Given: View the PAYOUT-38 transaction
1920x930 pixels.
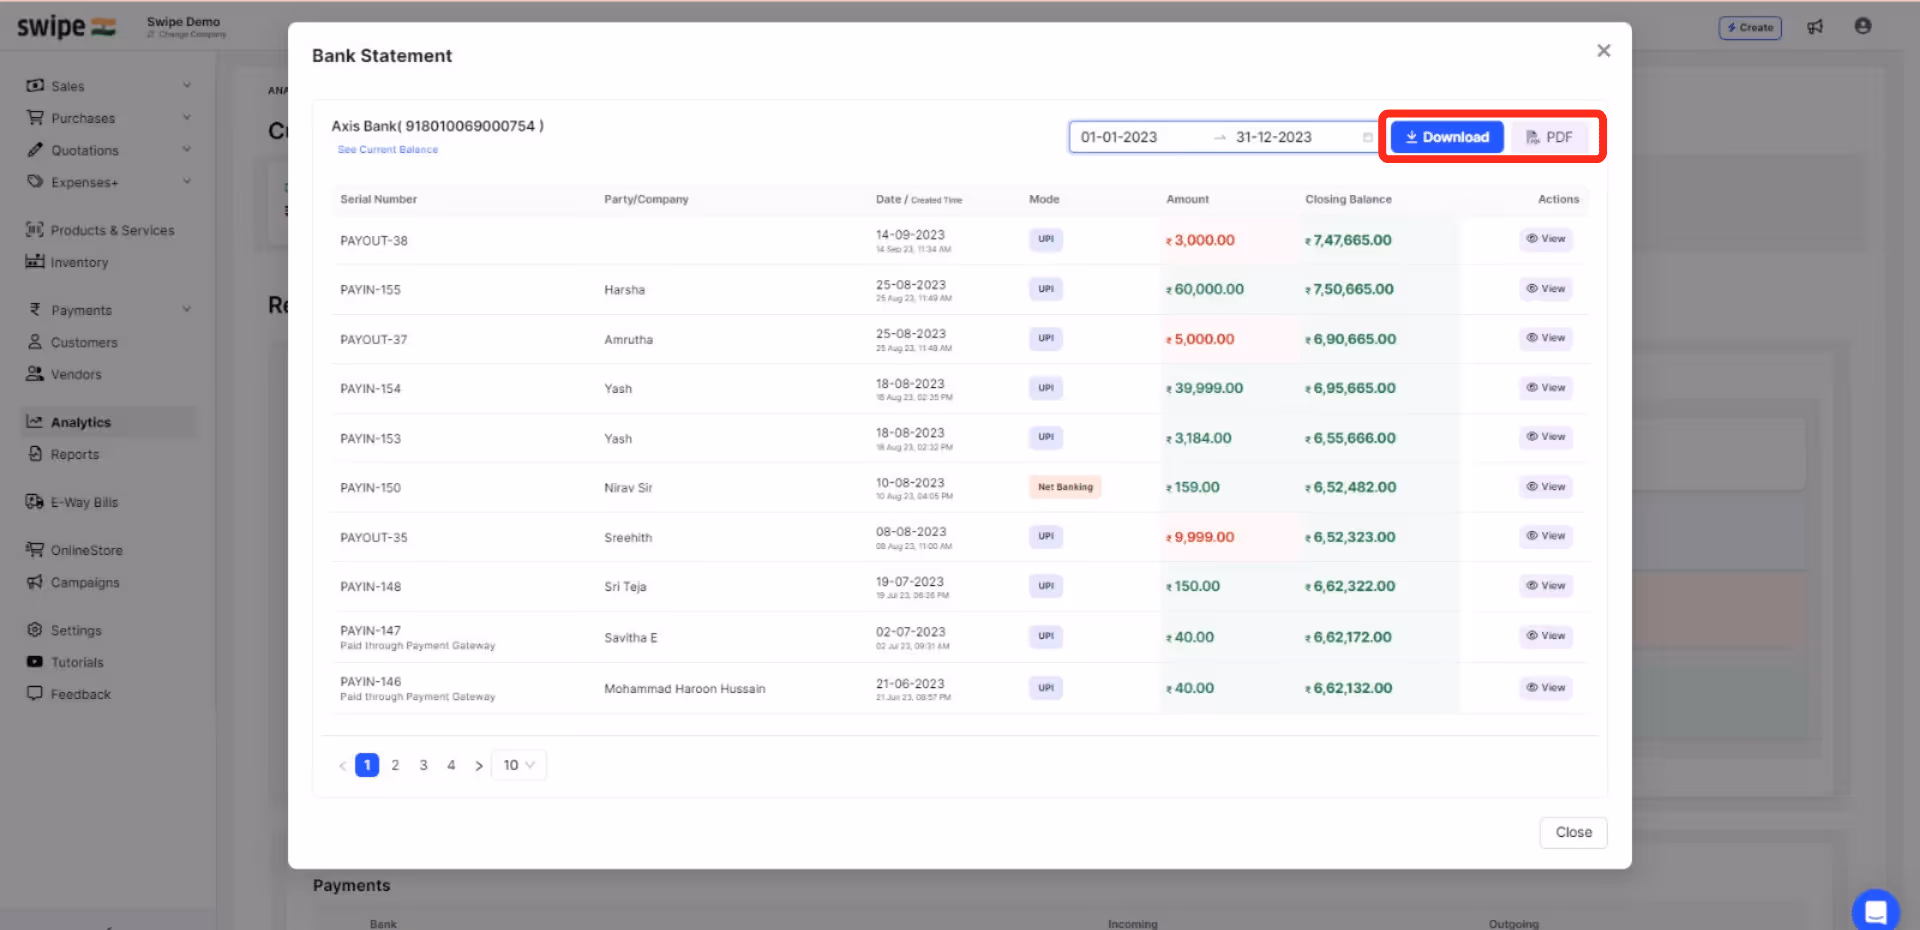Looking at the screenshot, I should [x=1546, y=239].
